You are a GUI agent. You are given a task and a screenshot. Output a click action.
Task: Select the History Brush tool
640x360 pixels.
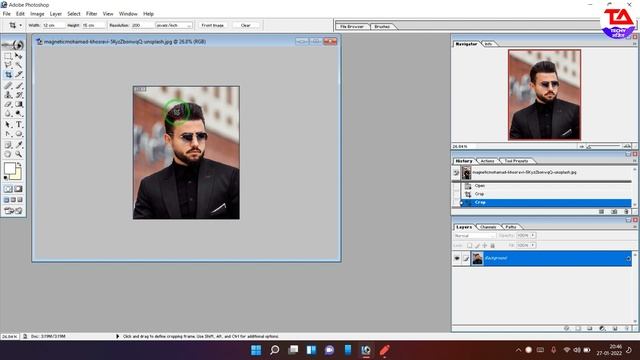18,95
